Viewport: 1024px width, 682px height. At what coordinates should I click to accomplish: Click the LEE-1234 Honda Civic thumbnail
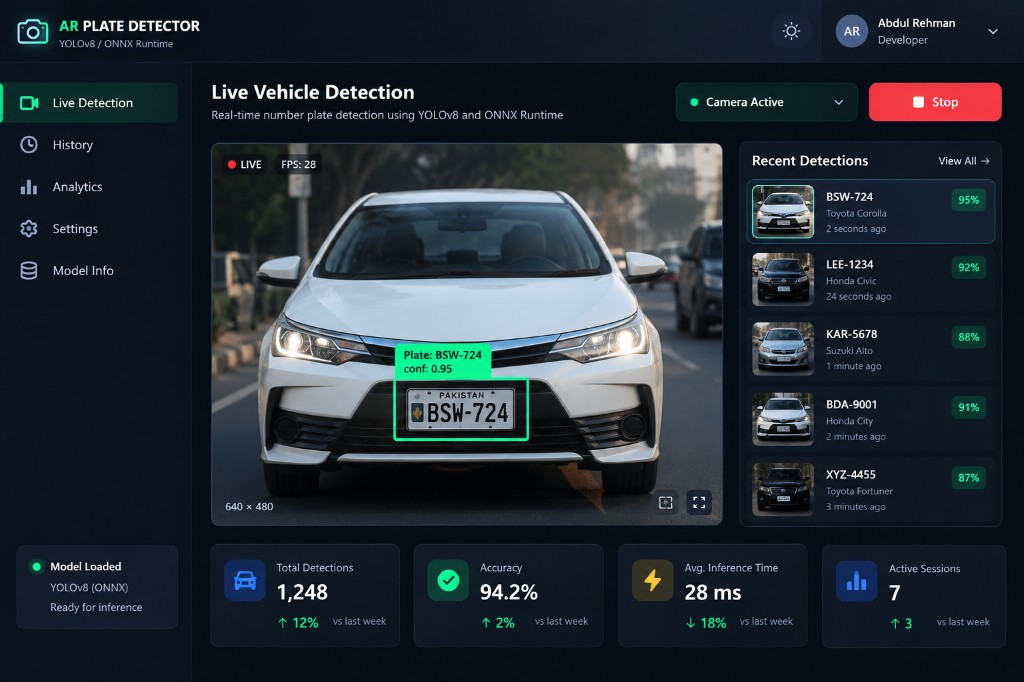pos(783,280)
